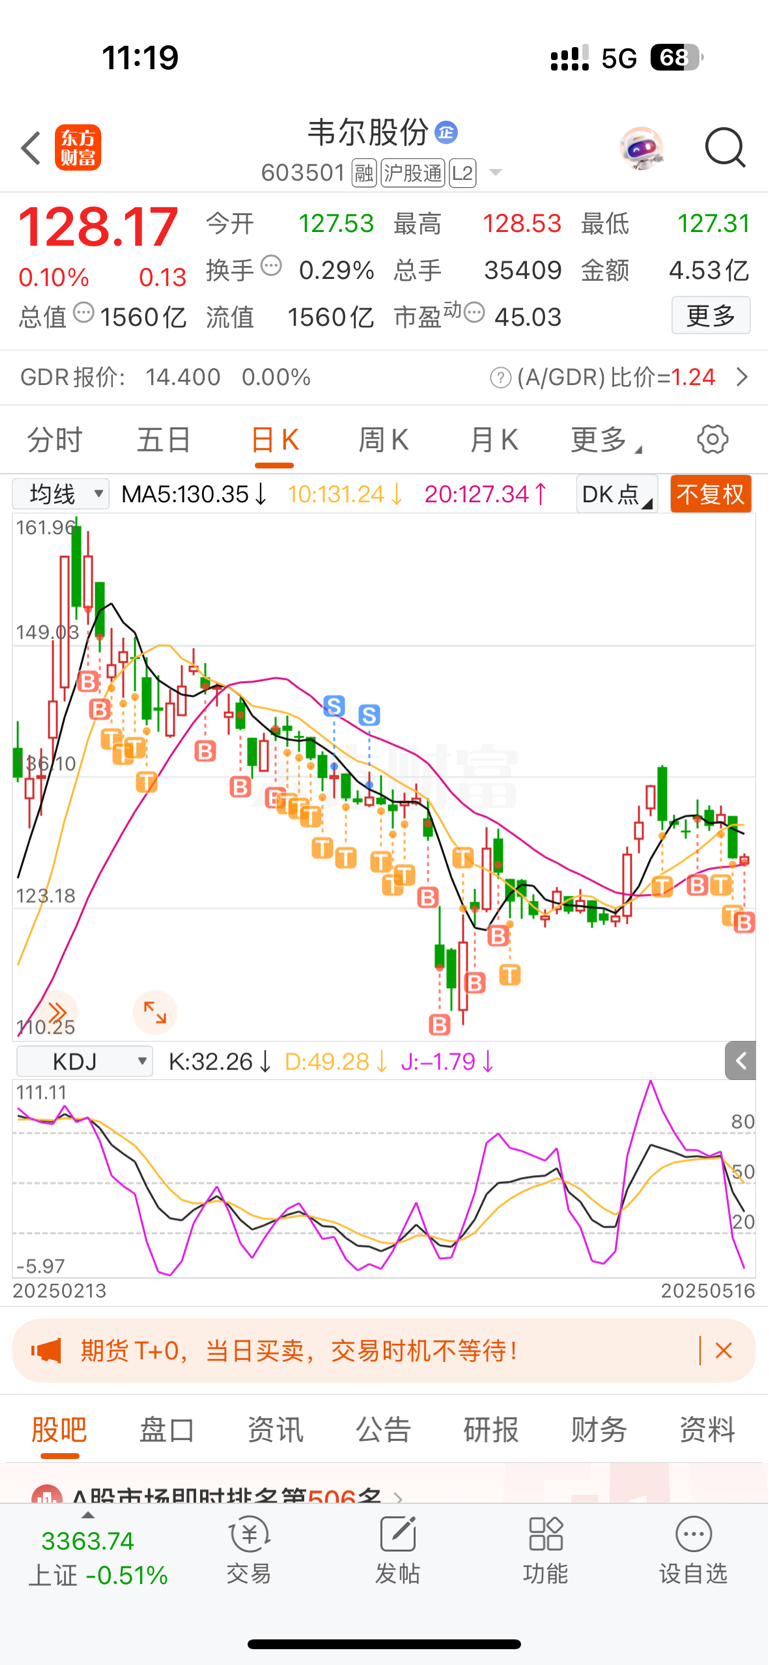
Task: Tap the robot assistant avatar
Action: point(641,148)
